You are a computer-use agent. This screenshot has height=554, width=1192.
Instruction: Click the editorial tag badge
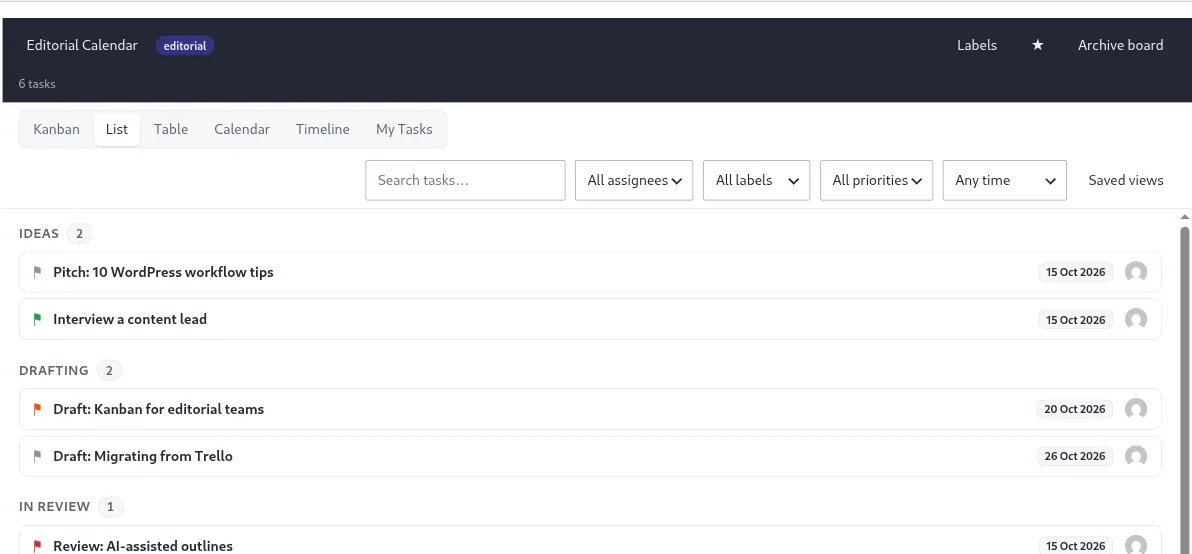coord(185,46)
